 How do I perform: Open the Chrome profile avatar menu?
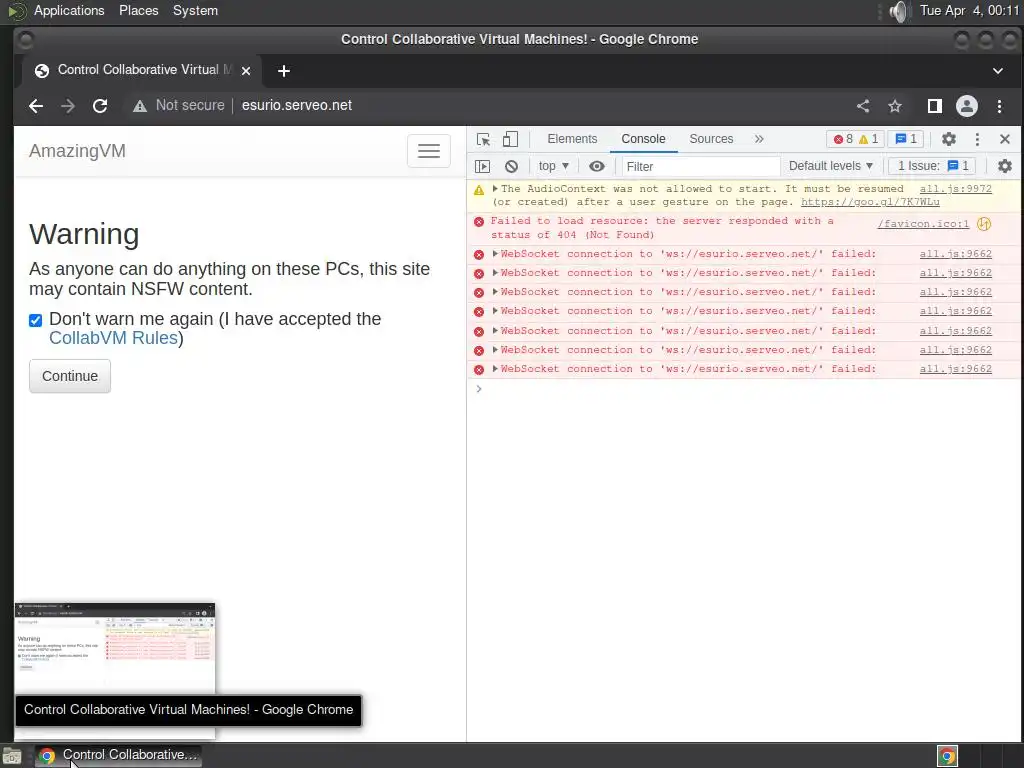tap(967, 106)
